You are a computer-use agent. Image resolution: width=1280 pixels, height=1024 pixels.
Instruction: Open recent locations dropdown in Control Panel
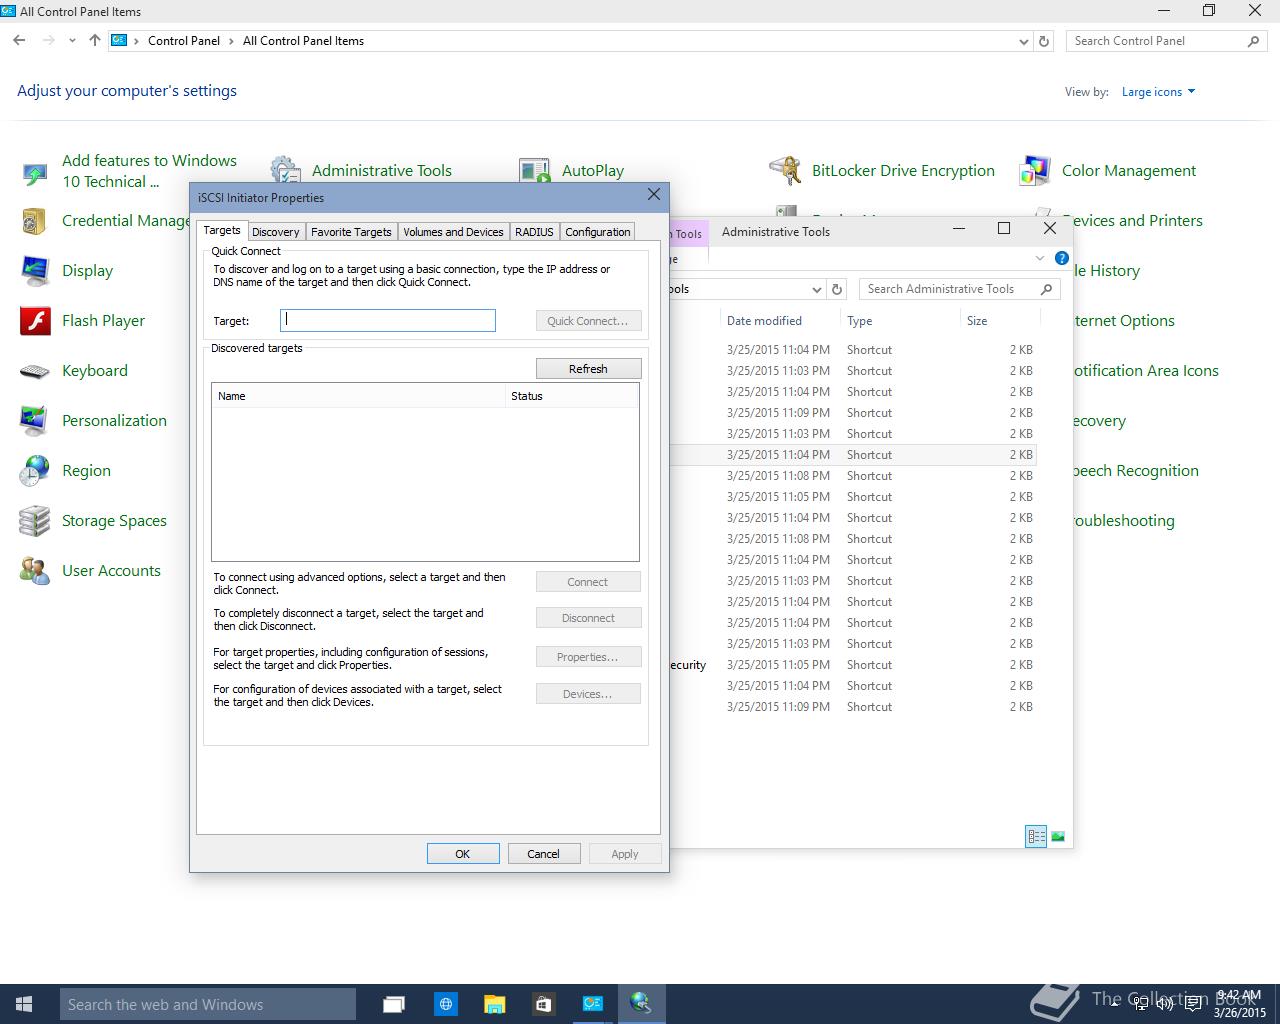[72, 41]
